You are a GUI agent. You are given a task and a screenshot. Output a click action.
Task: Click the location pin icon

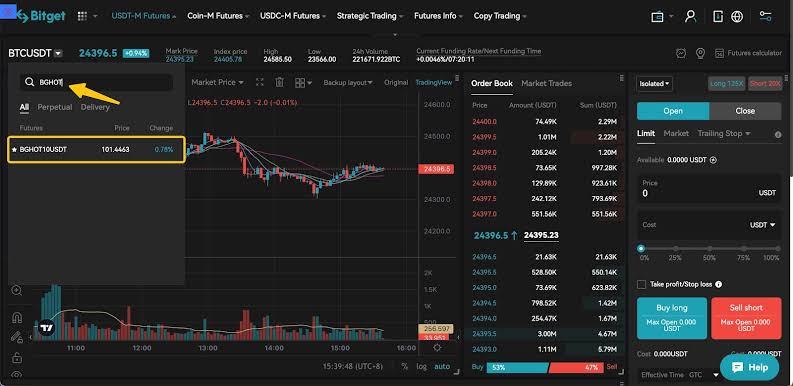[700, 53]
